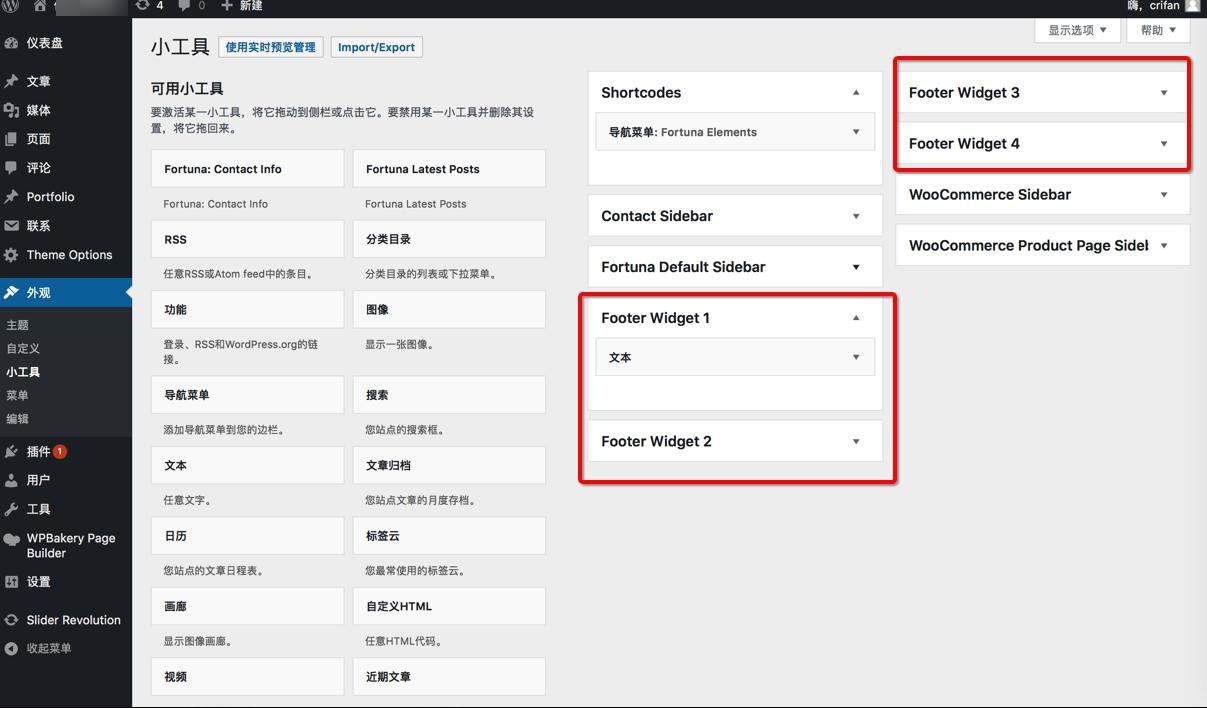Select the 小工具 submenu item
The image size is (1207, 708).
tap(23, 372)
